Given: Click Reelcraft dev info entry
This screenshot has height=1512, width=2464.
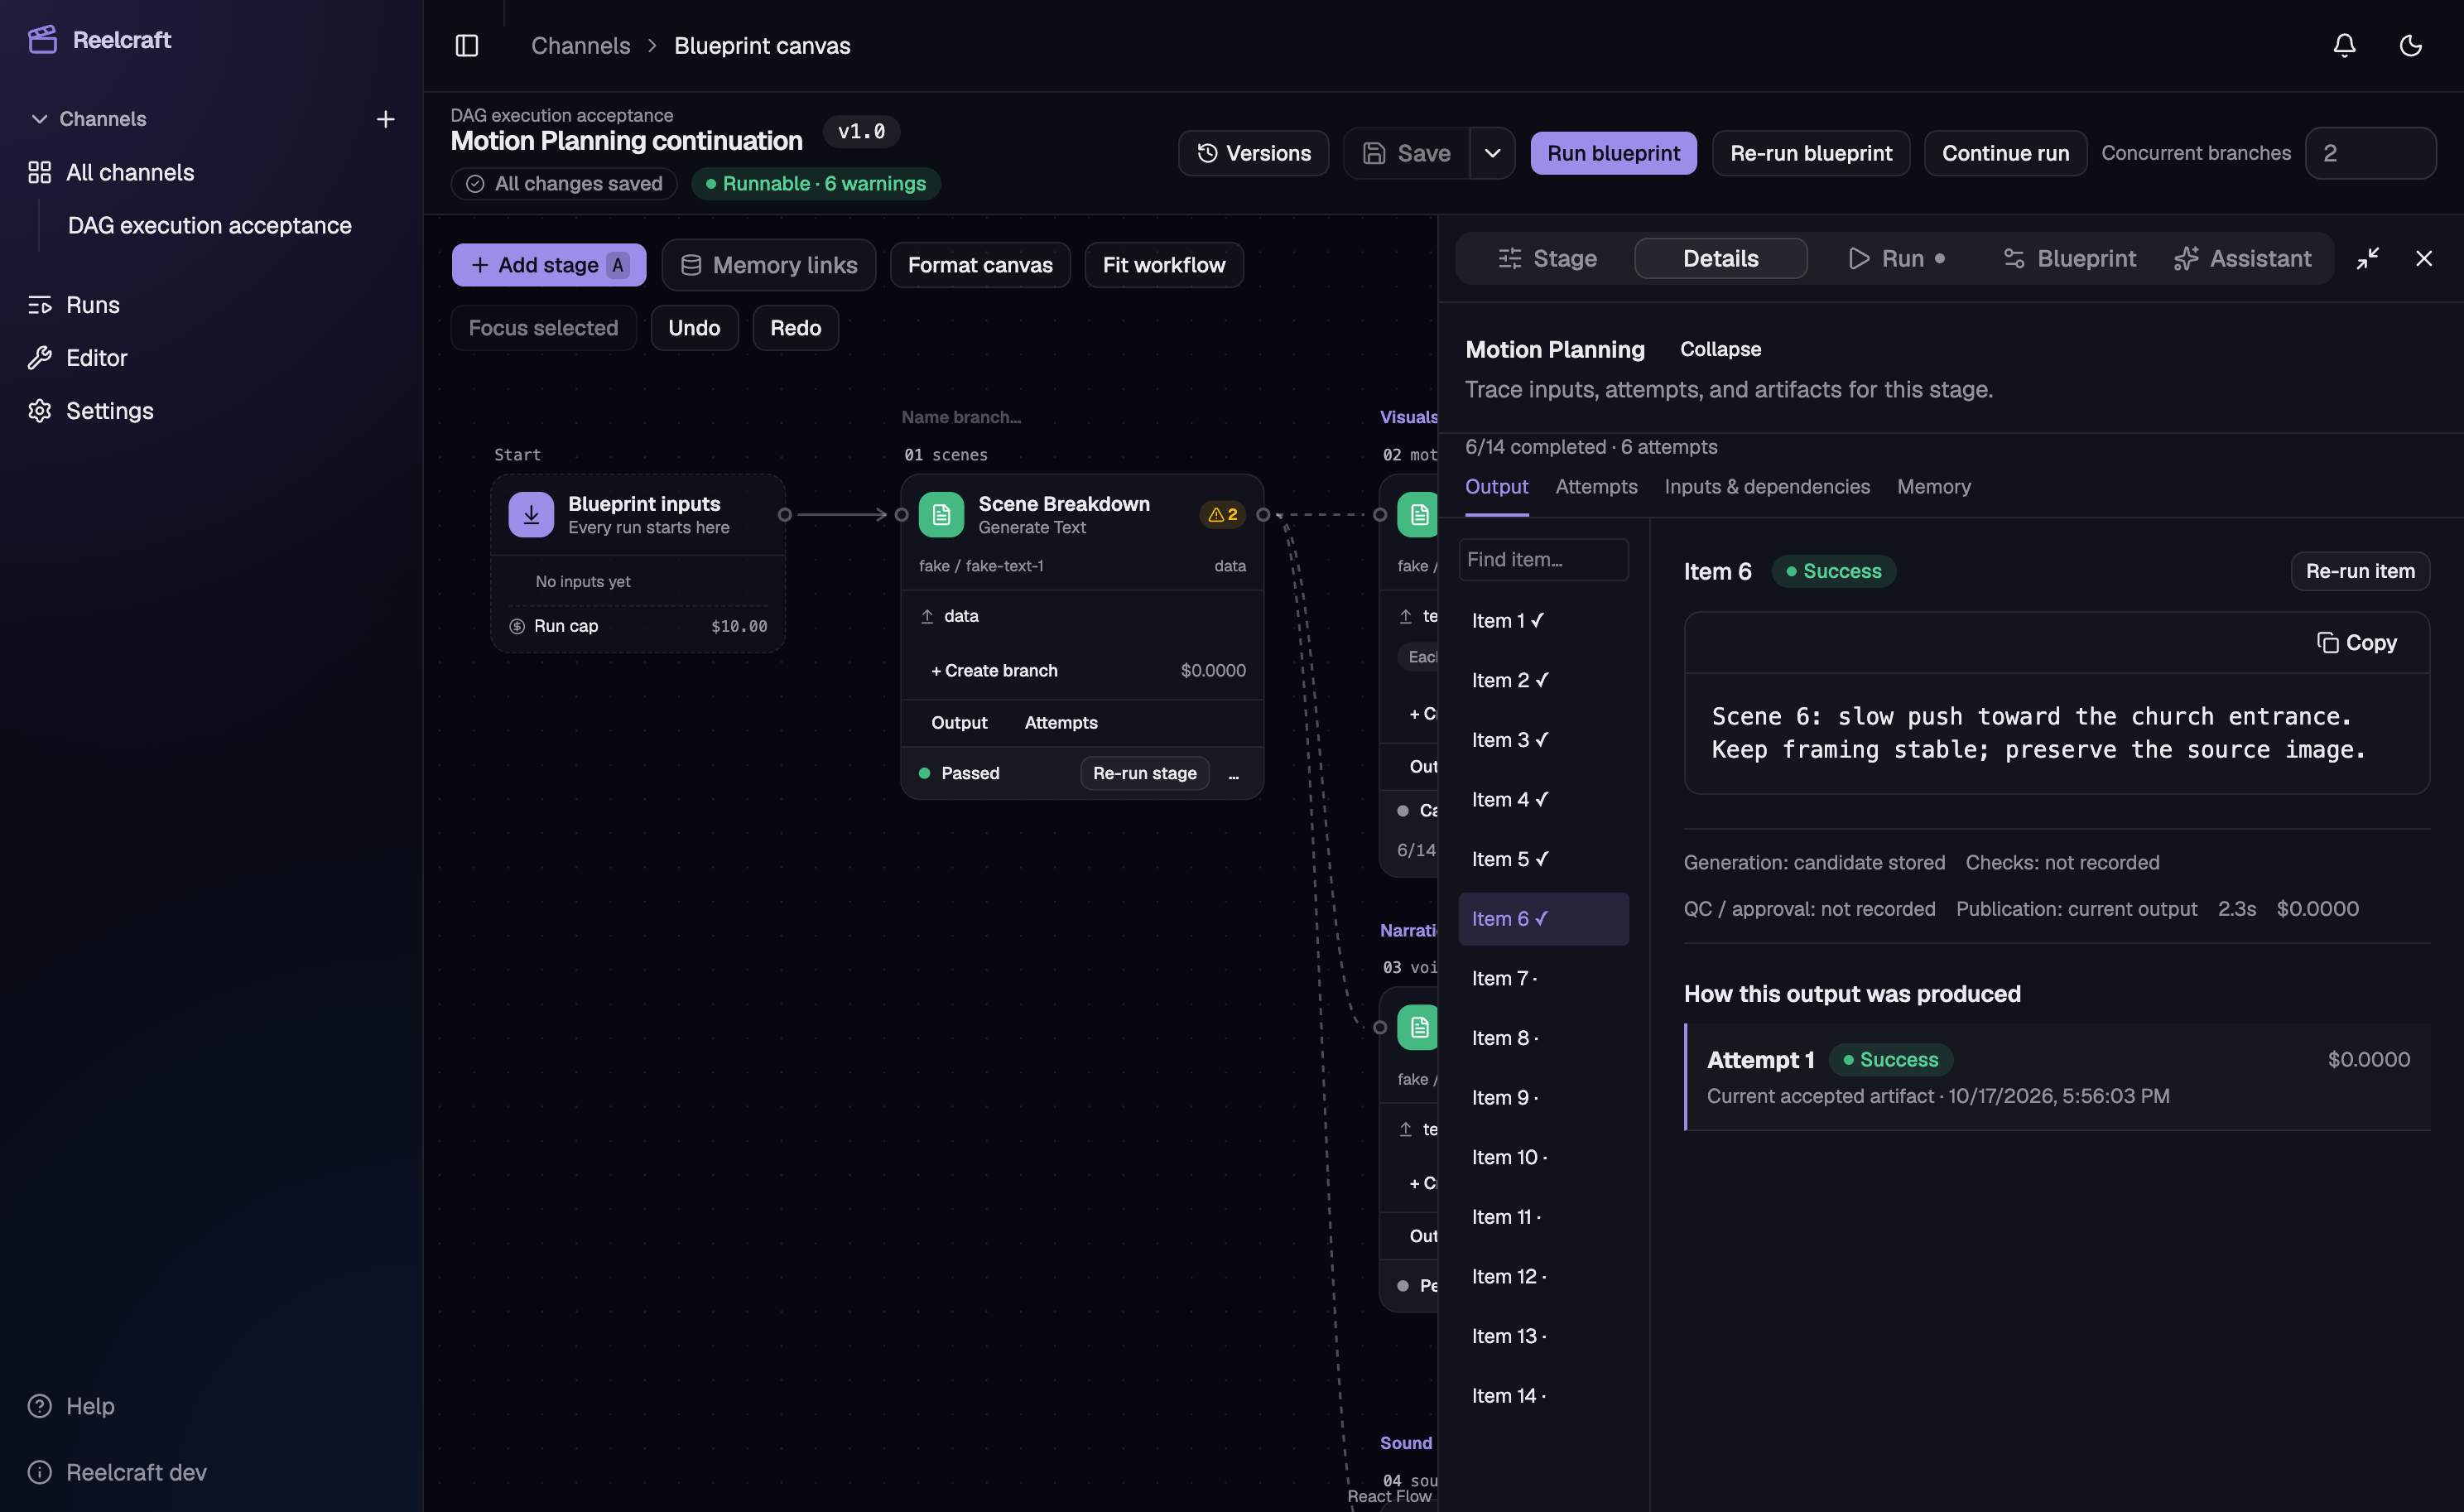Looking at the screenshot, I should [x=136, y=1471].
